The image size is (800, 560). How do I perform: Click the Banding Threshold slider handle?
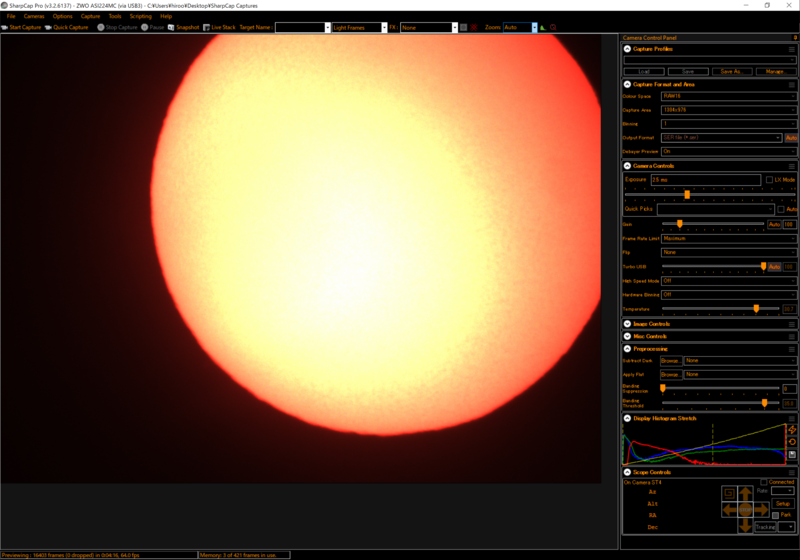[764, 403]
